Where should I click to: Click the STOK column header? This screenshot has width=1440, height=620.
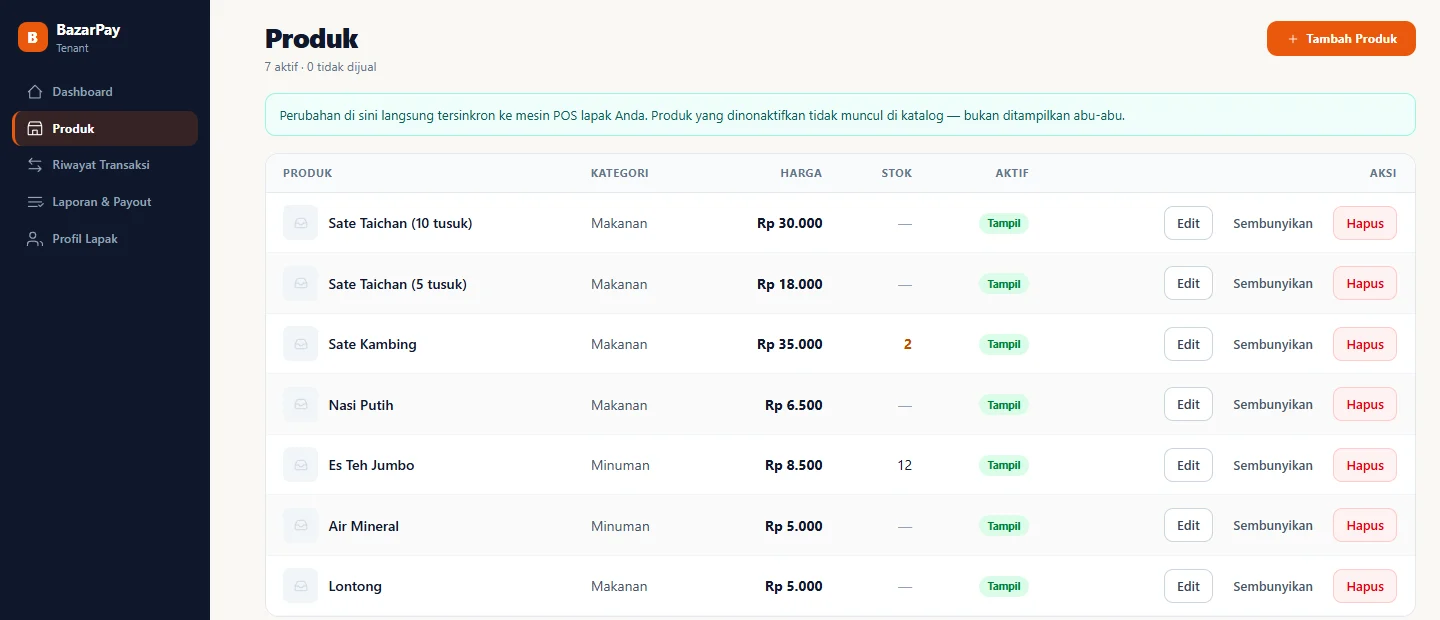tap(897, 173)
